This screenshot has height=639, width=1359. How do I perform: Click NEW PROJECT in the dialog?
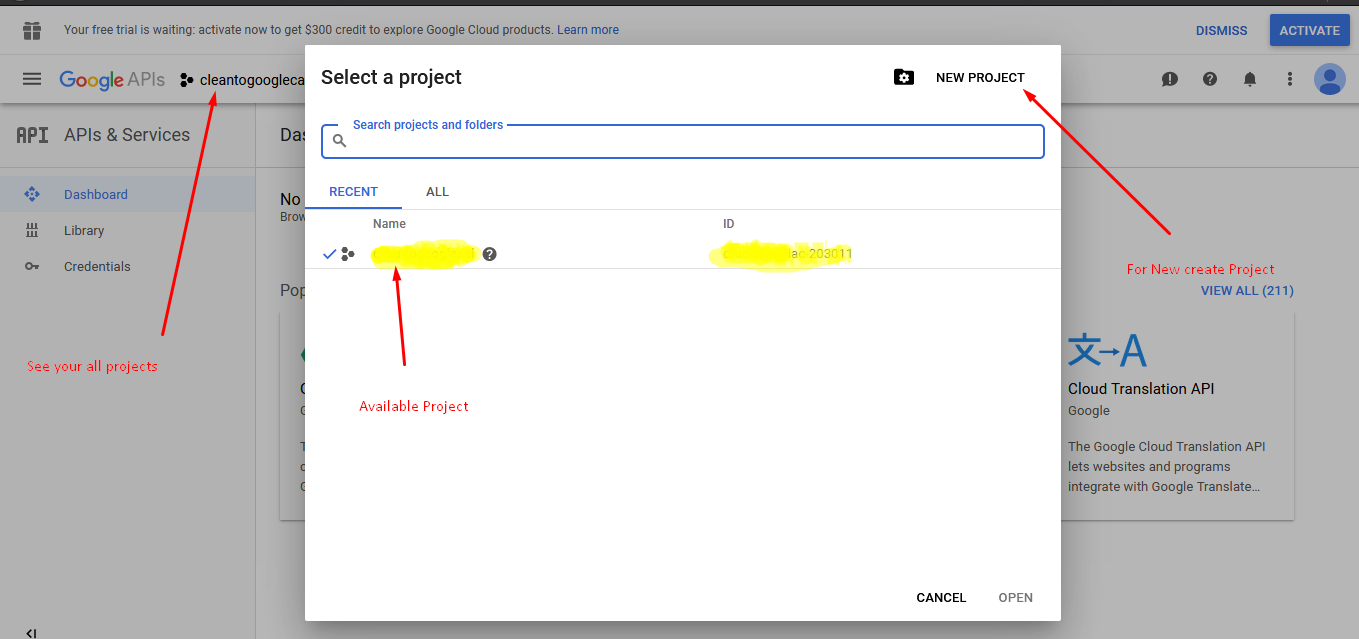coord(980,78)
